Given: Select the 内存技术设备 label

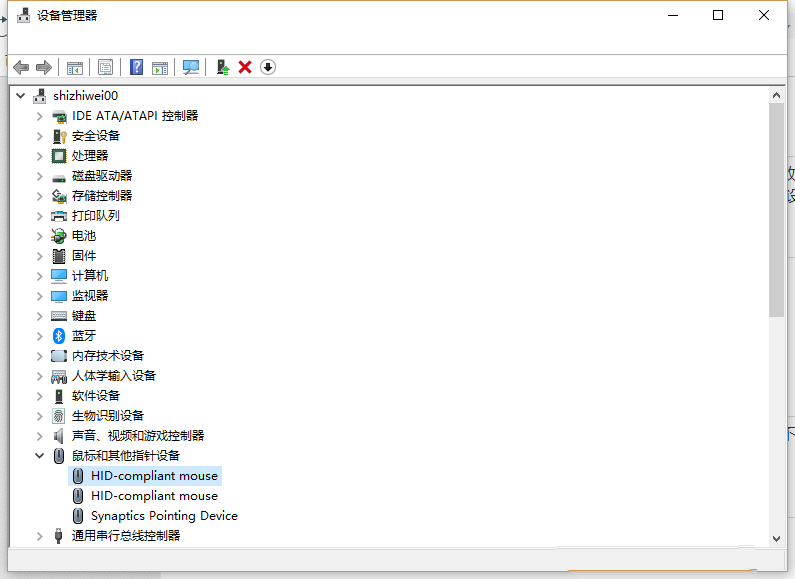Looking at the screenshot, I should [107, 355].
